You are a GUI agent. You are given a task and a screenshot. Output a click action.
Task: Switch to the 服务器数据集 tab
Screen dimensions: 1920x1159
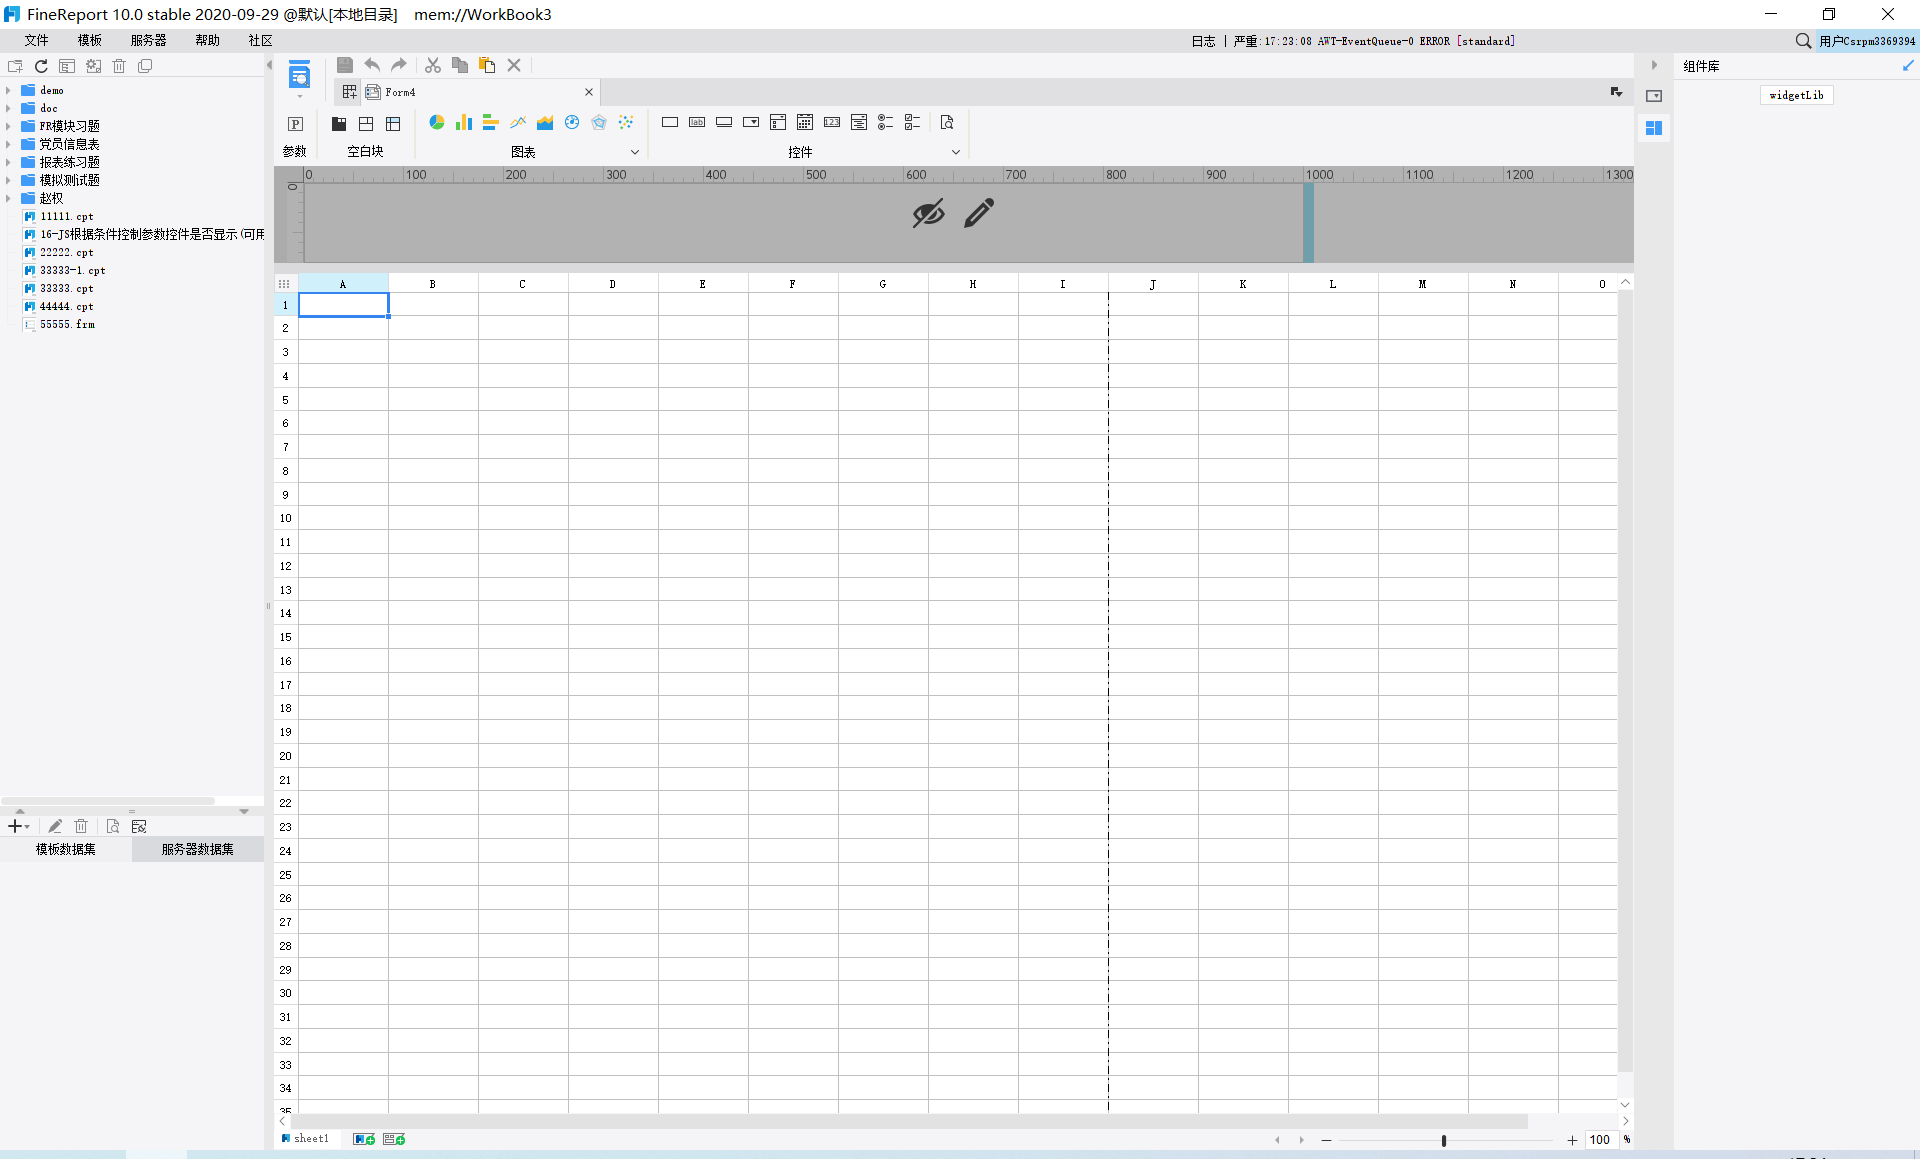point(198,849)
